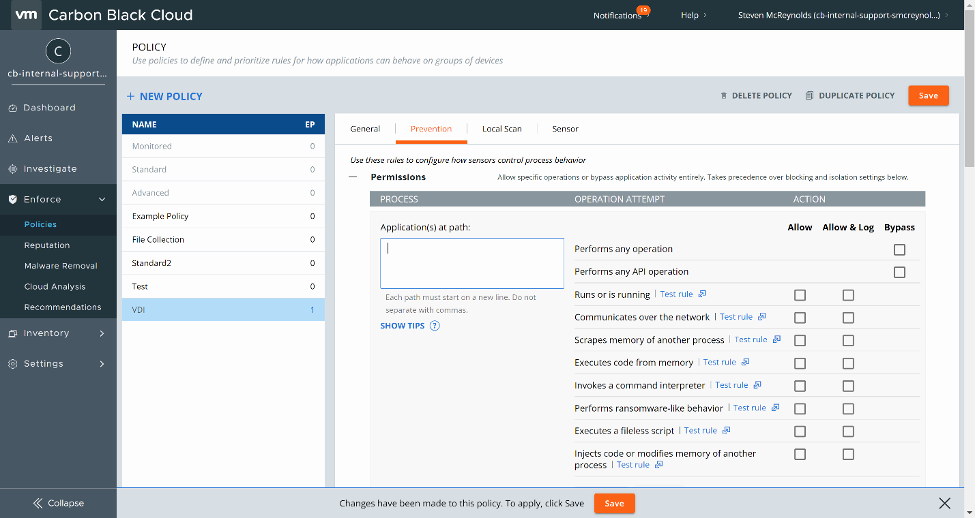Click the top orange Save button
Screen dimensions: 977x518
click(x=928, y=95)
